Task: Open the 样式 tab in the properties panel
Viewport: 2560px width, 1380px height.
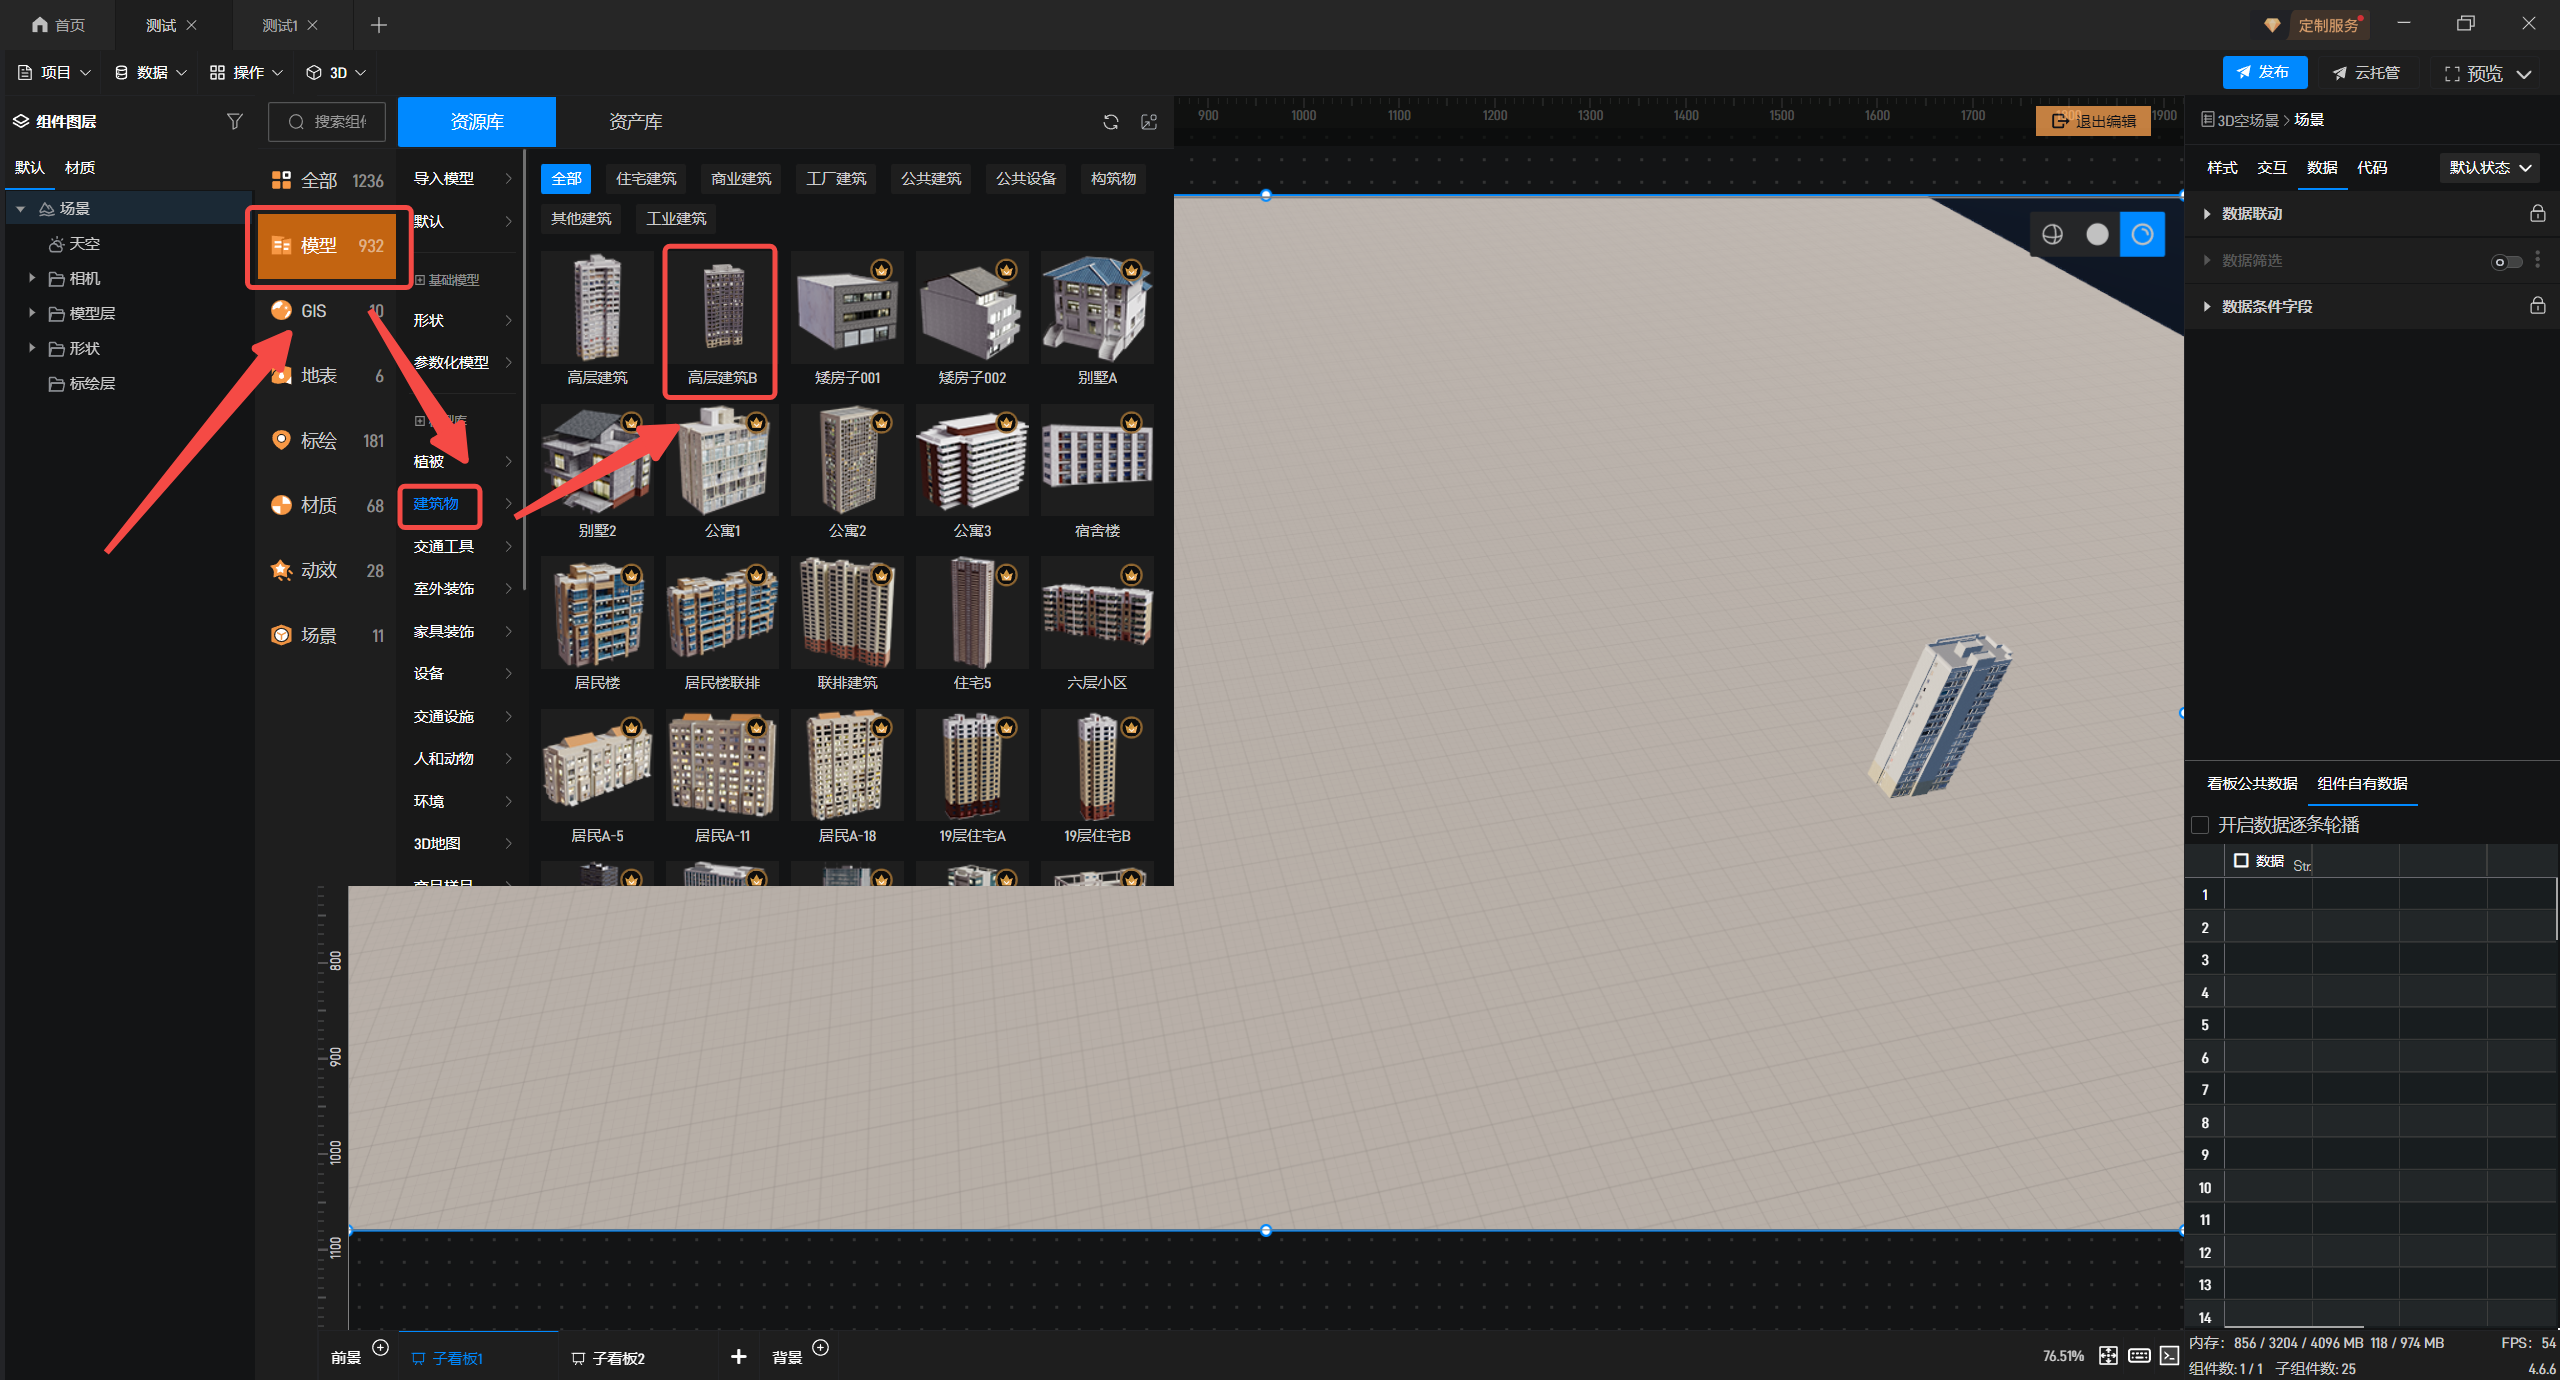Action: pos(2222,168)
